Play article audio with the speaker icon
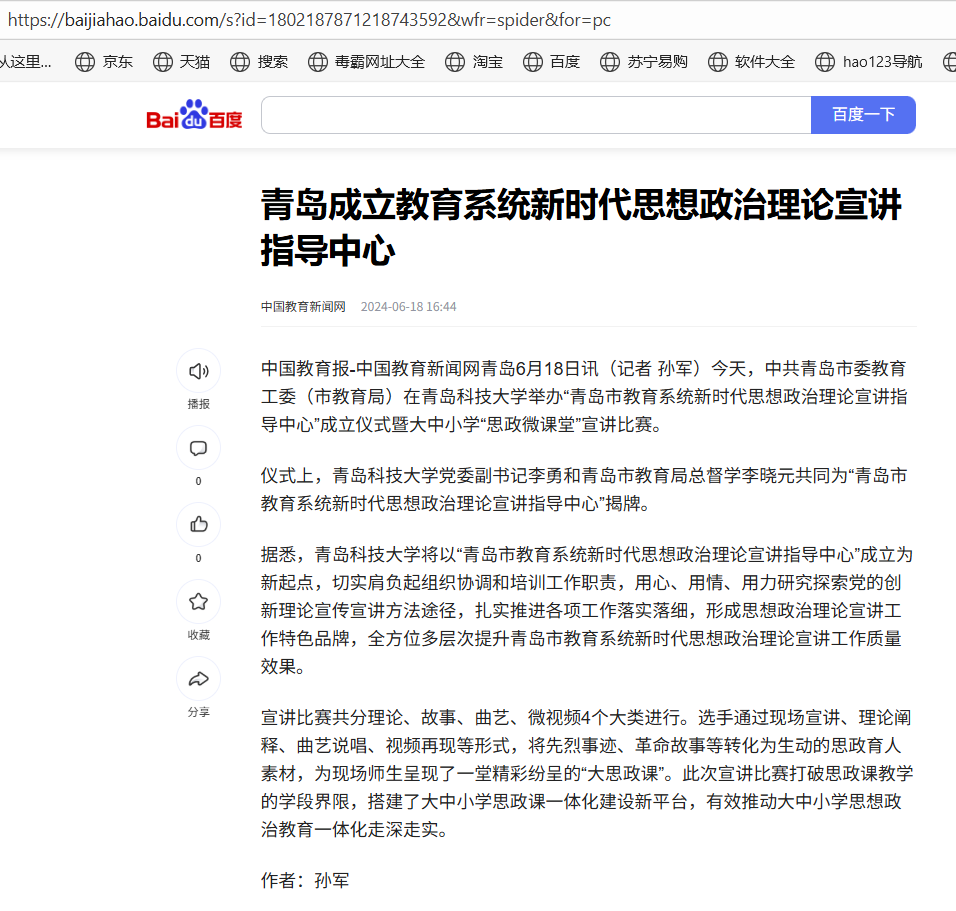The height and width of the screenshot is (911, 956). point(198,371)
